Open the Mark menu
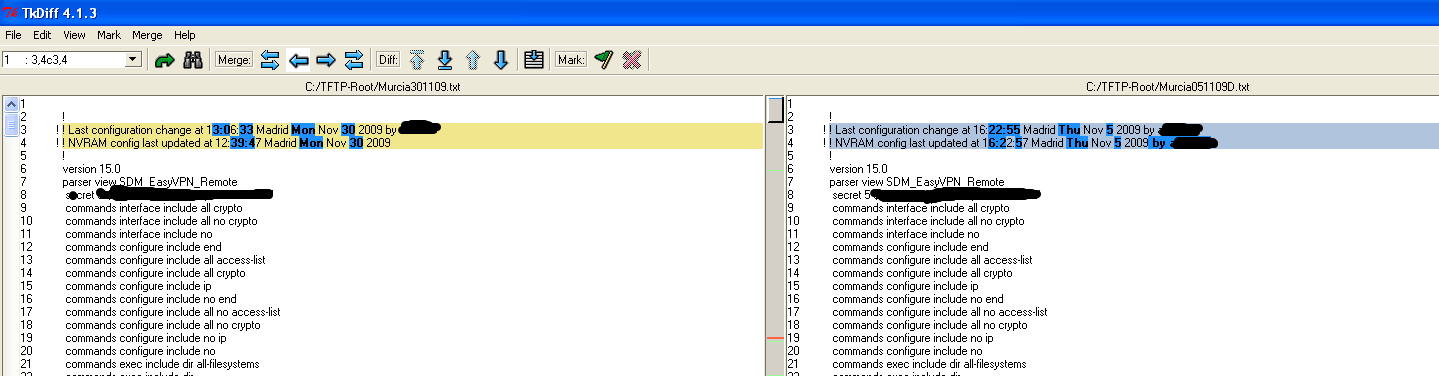The image size is (1439, 376). (x=109, y=35)
